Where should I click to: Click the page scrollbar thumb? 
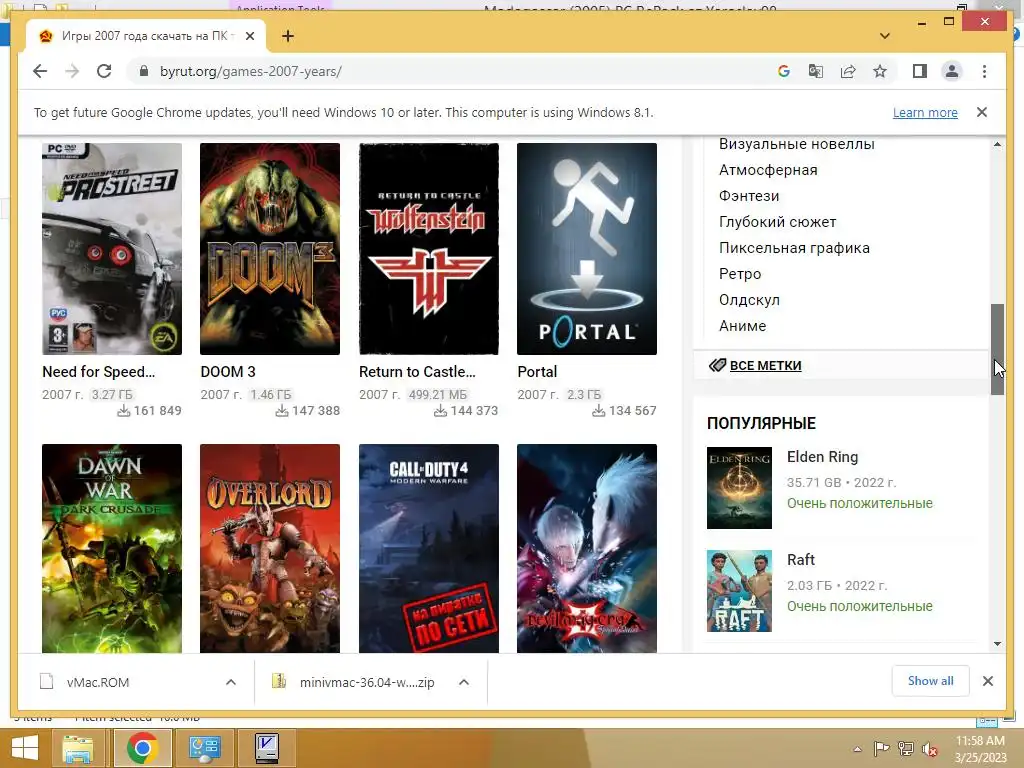click(x=997, y=349)
